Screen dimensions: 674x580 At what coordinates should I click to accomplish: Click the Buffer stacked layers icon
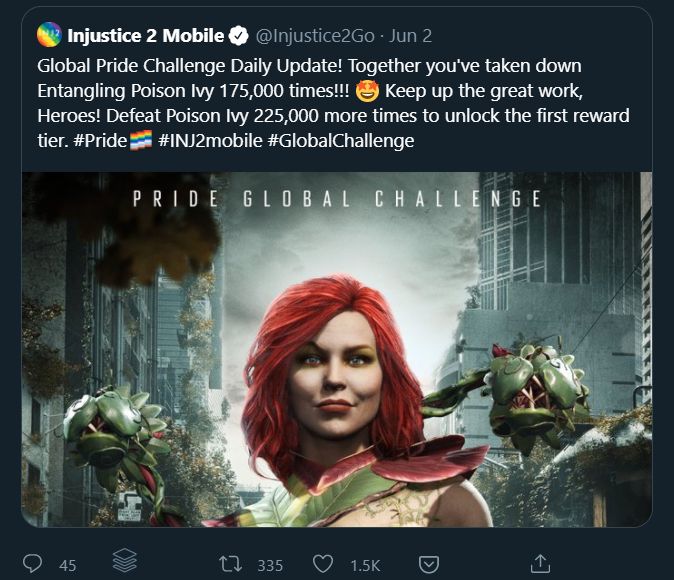click(124, 563)
